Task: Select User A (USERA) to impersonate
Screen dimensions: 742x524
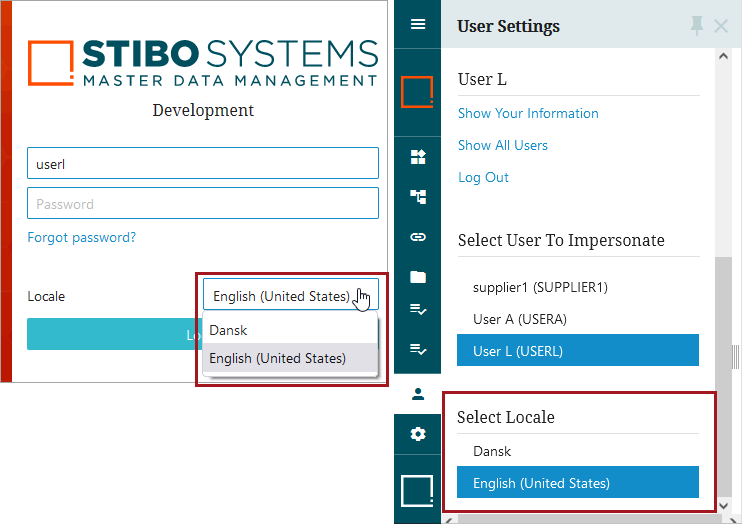Action: (578, 319)
